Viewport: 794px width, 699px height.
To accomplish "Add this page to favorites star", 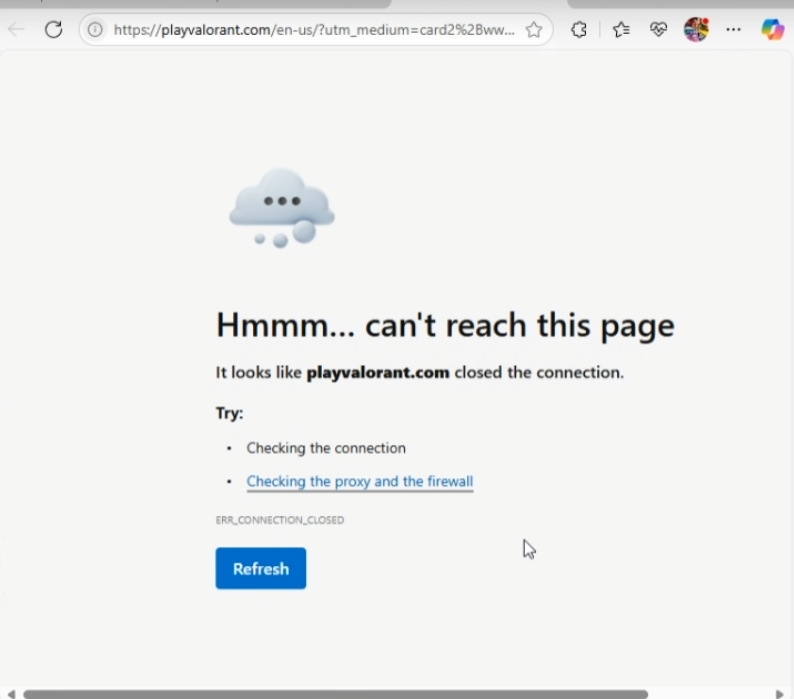I will [x=534, y=30].
